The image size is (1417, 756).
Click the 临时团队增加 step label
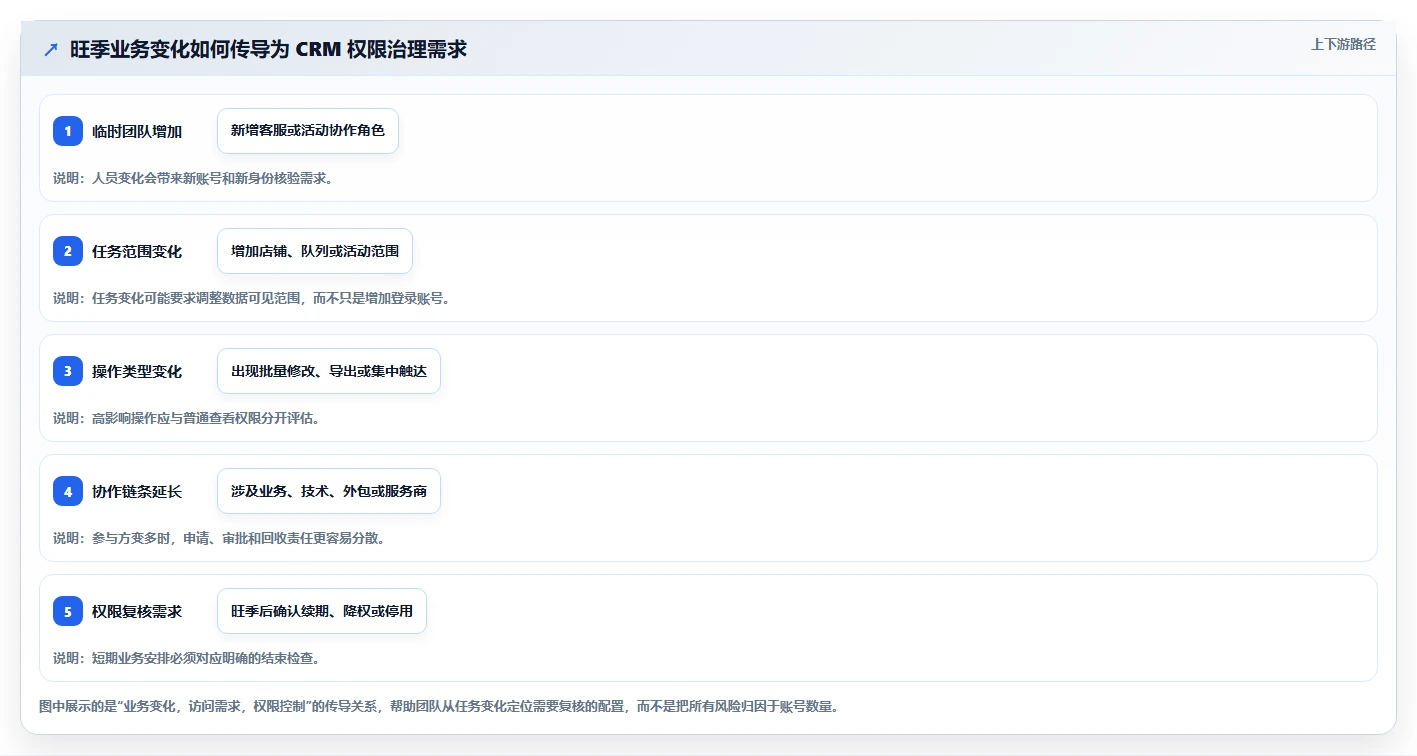coord(137,131)
